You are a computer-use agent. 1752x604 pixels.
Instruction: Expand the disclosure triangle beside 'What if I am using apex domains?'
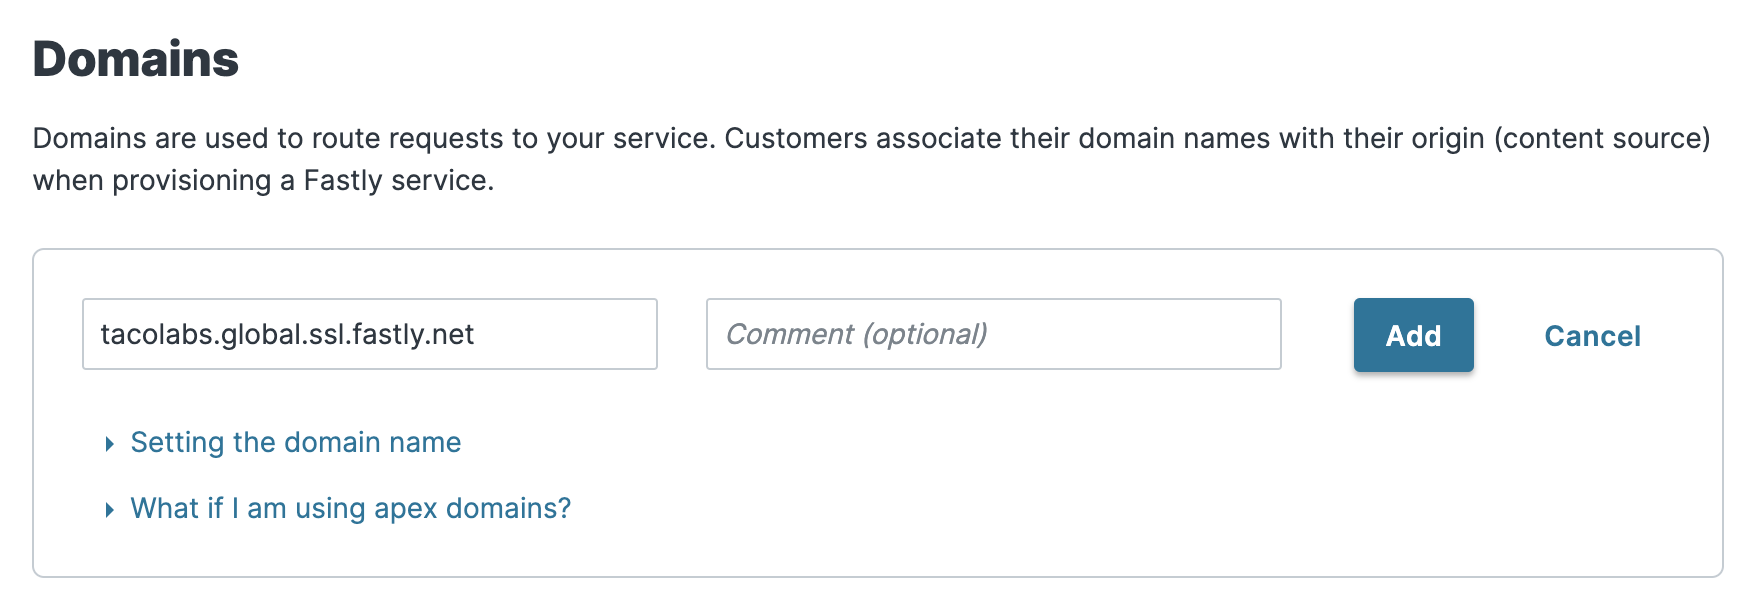point(110,509)
